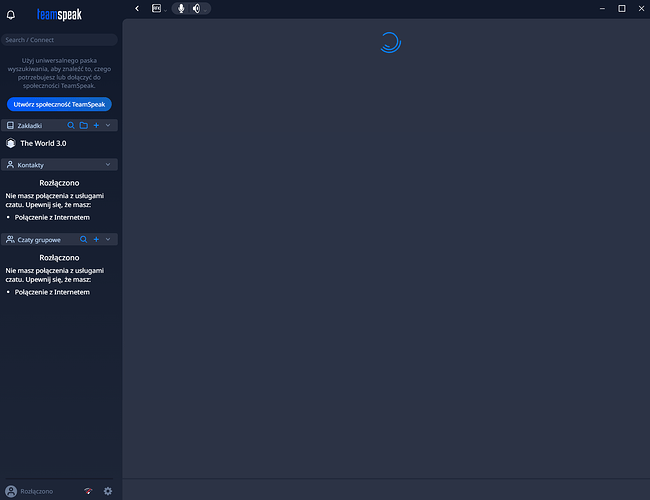Focus the Search / Connect field

(59, 40)
